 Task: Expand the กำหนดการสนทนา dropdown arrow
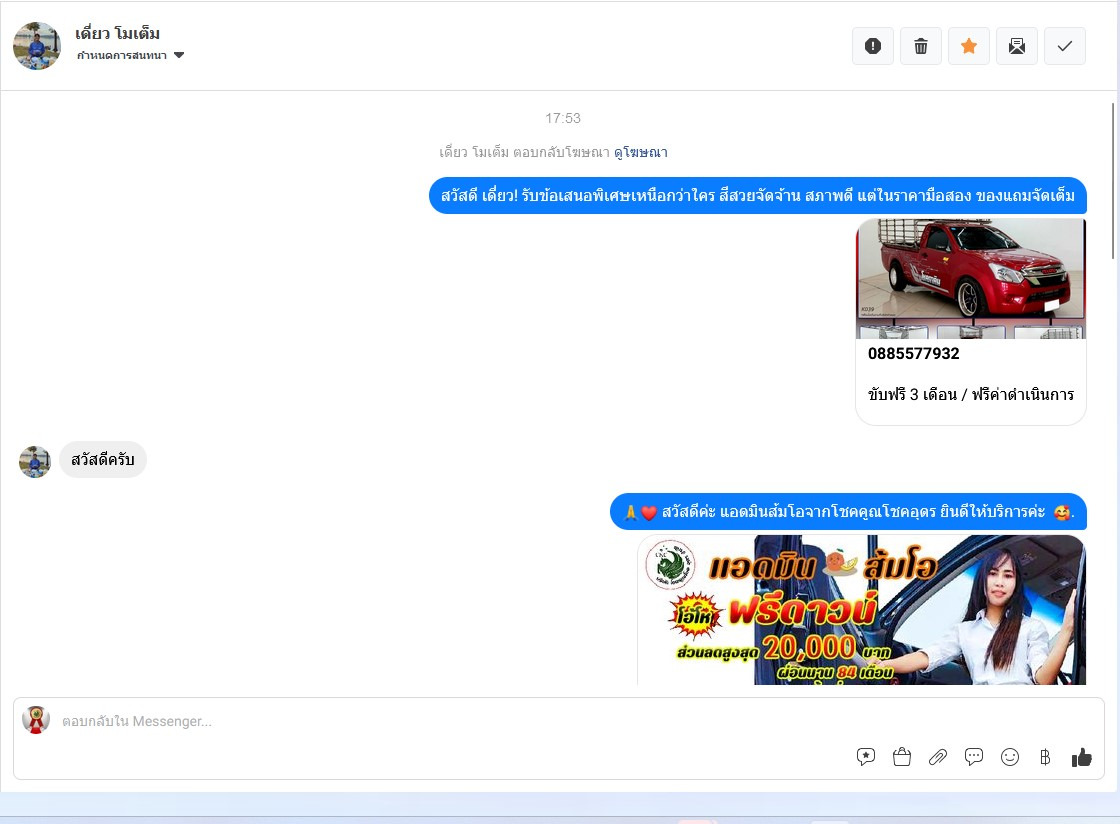coord(179,55)
